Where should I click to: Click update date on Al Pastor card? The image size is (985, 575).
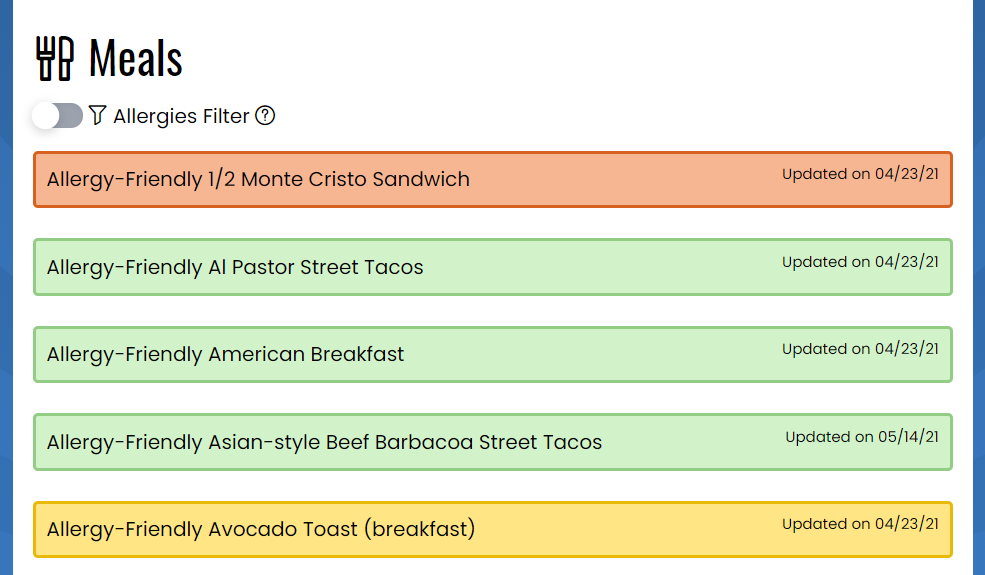[860, 262]
